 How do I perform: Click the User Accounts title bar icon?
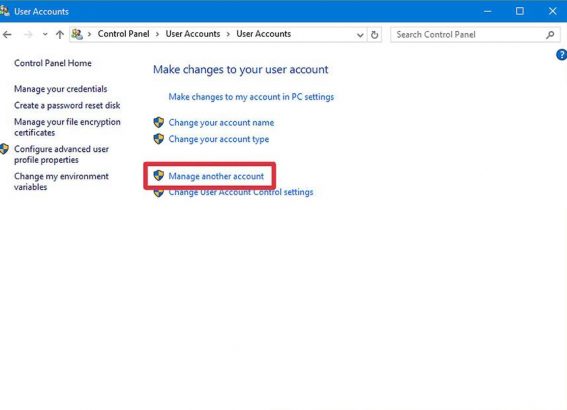click(4, 11)
